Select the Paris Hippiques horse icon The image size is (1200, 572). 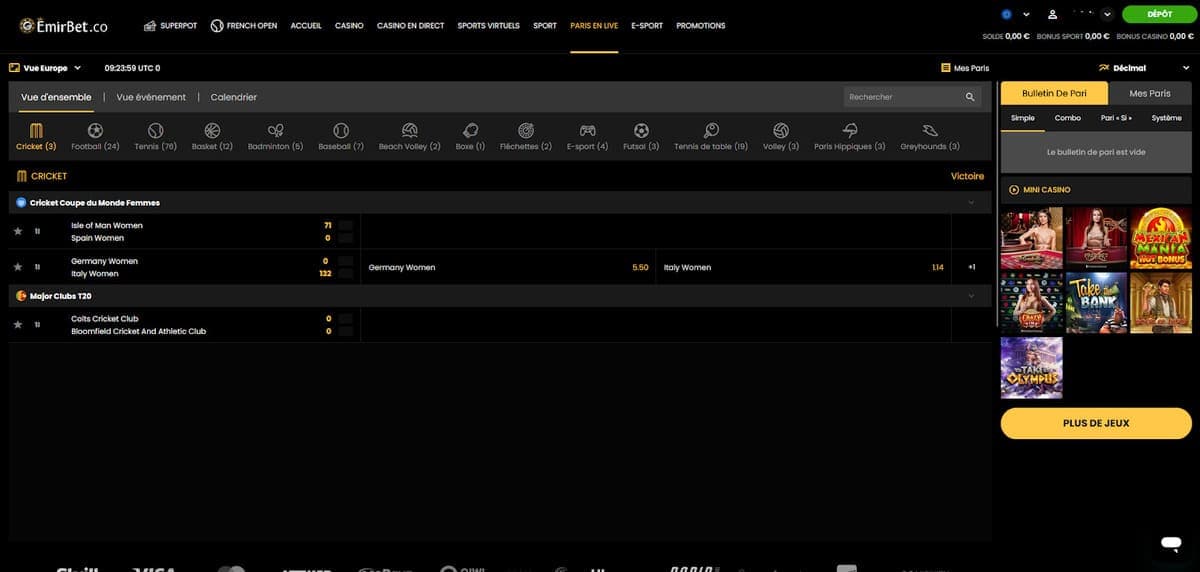pyautogui.click(x=849, y=131)
